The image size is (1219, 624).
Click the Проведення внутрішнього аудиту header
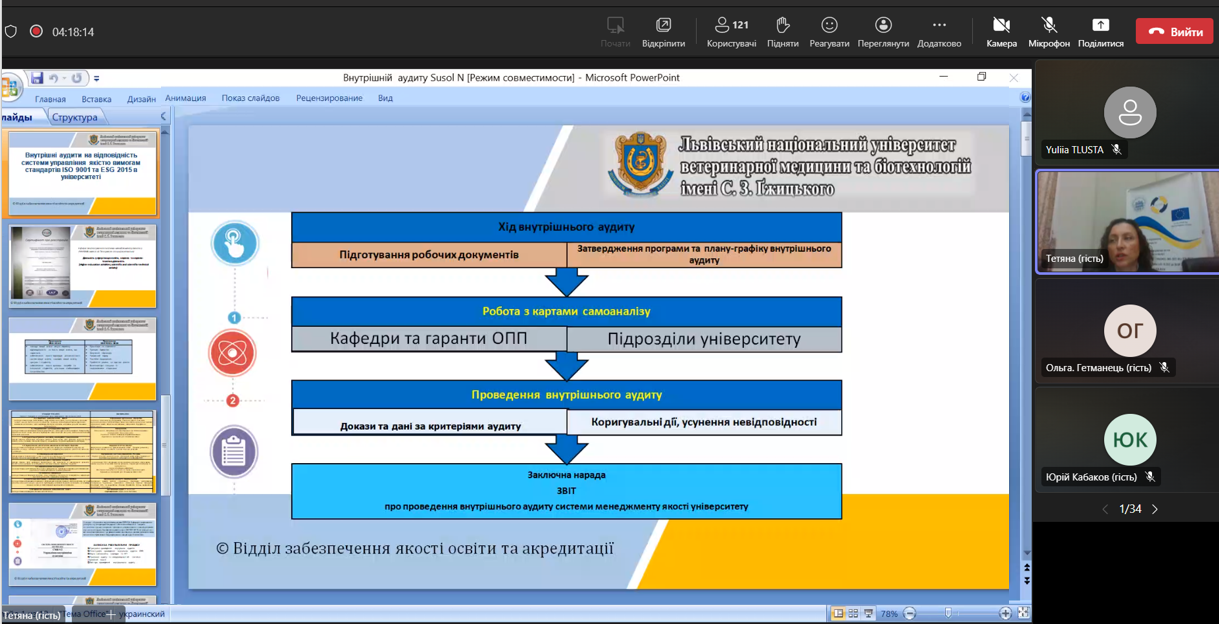coord(566,395)
